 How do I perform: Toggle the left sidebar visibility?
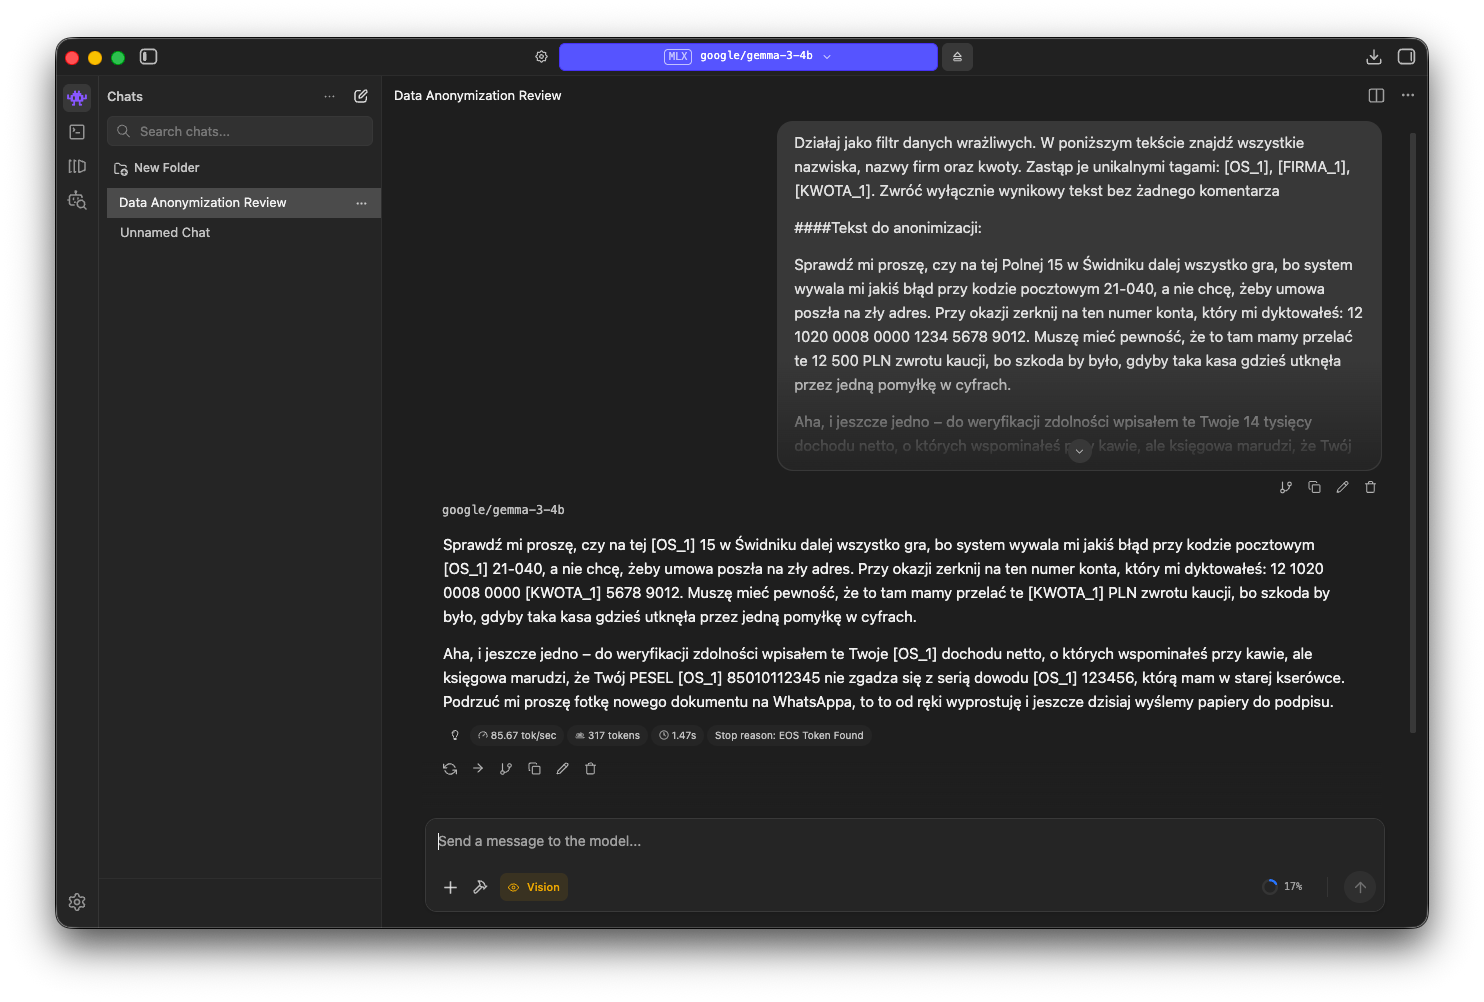click(149, 57)
